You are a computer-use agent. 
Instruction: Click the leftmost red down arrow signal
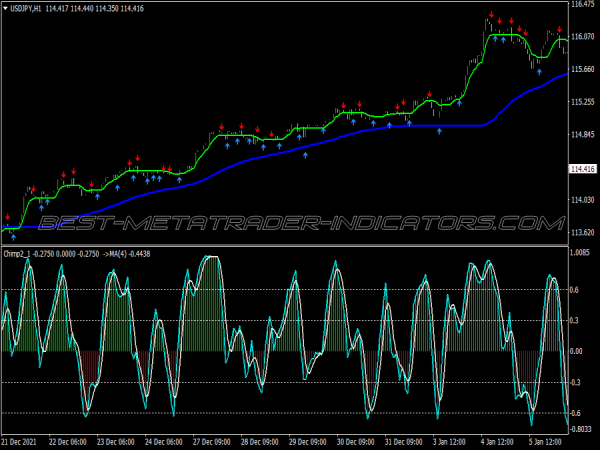(7, 216)
